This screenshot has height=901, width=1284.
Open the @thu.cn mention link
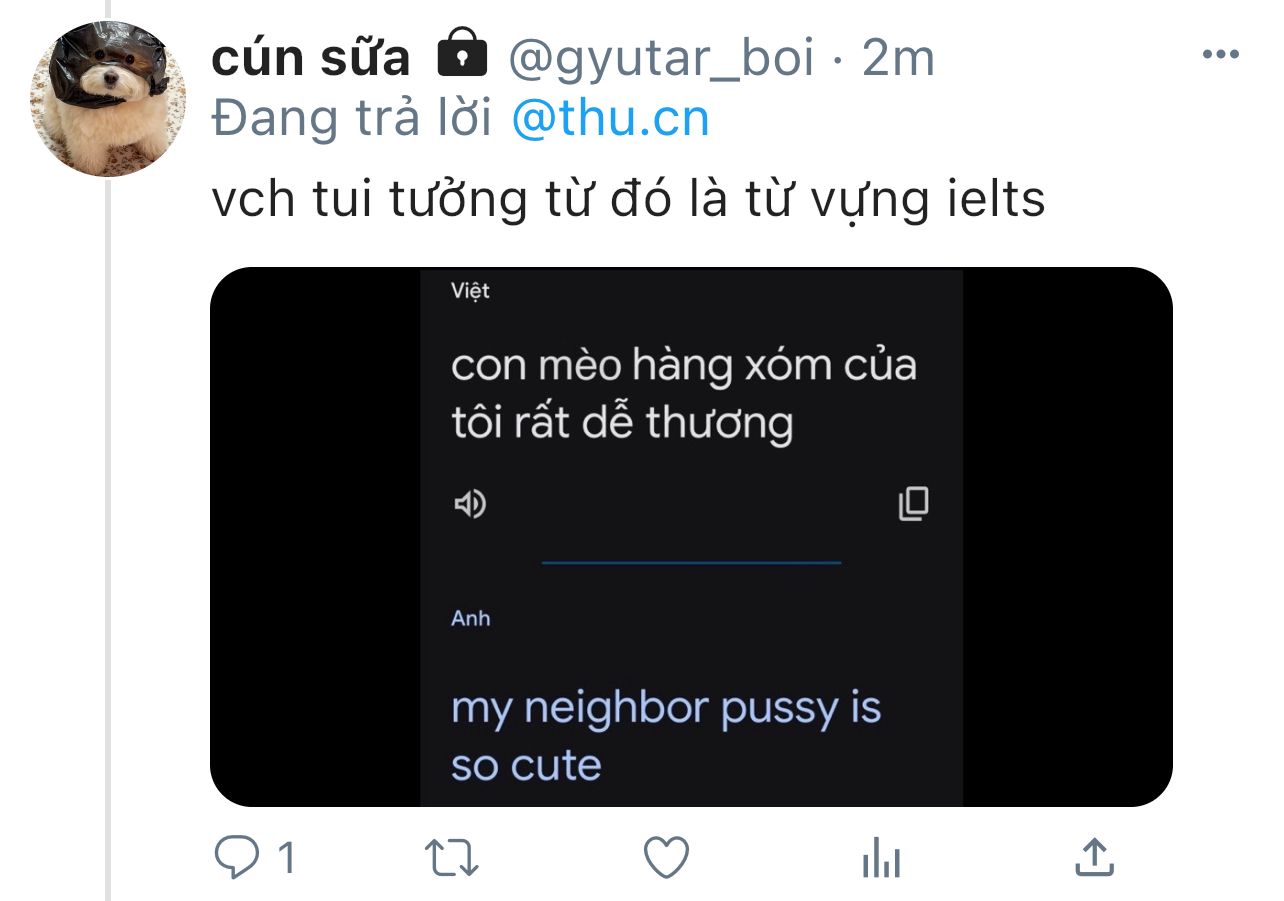[x=610, y=119]
